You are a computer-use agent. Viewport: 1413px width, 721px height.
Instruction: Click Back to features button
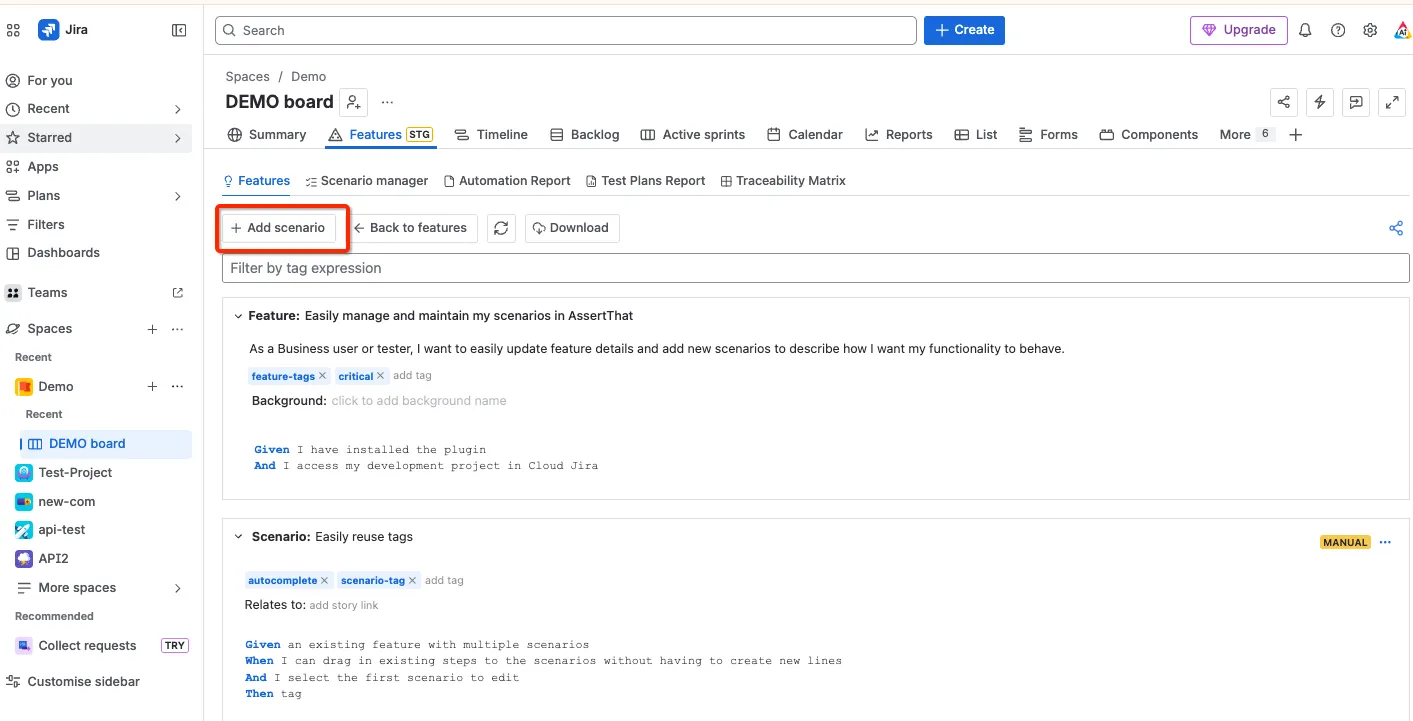[411, 228]
